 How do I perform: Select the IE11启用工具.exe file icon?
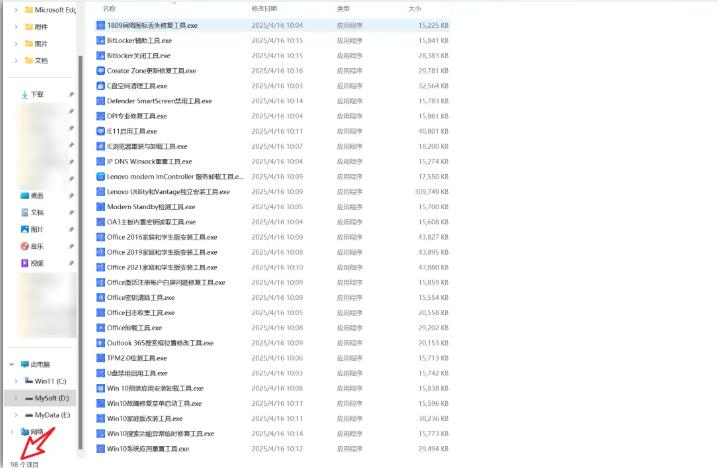[x=100, y=131]
